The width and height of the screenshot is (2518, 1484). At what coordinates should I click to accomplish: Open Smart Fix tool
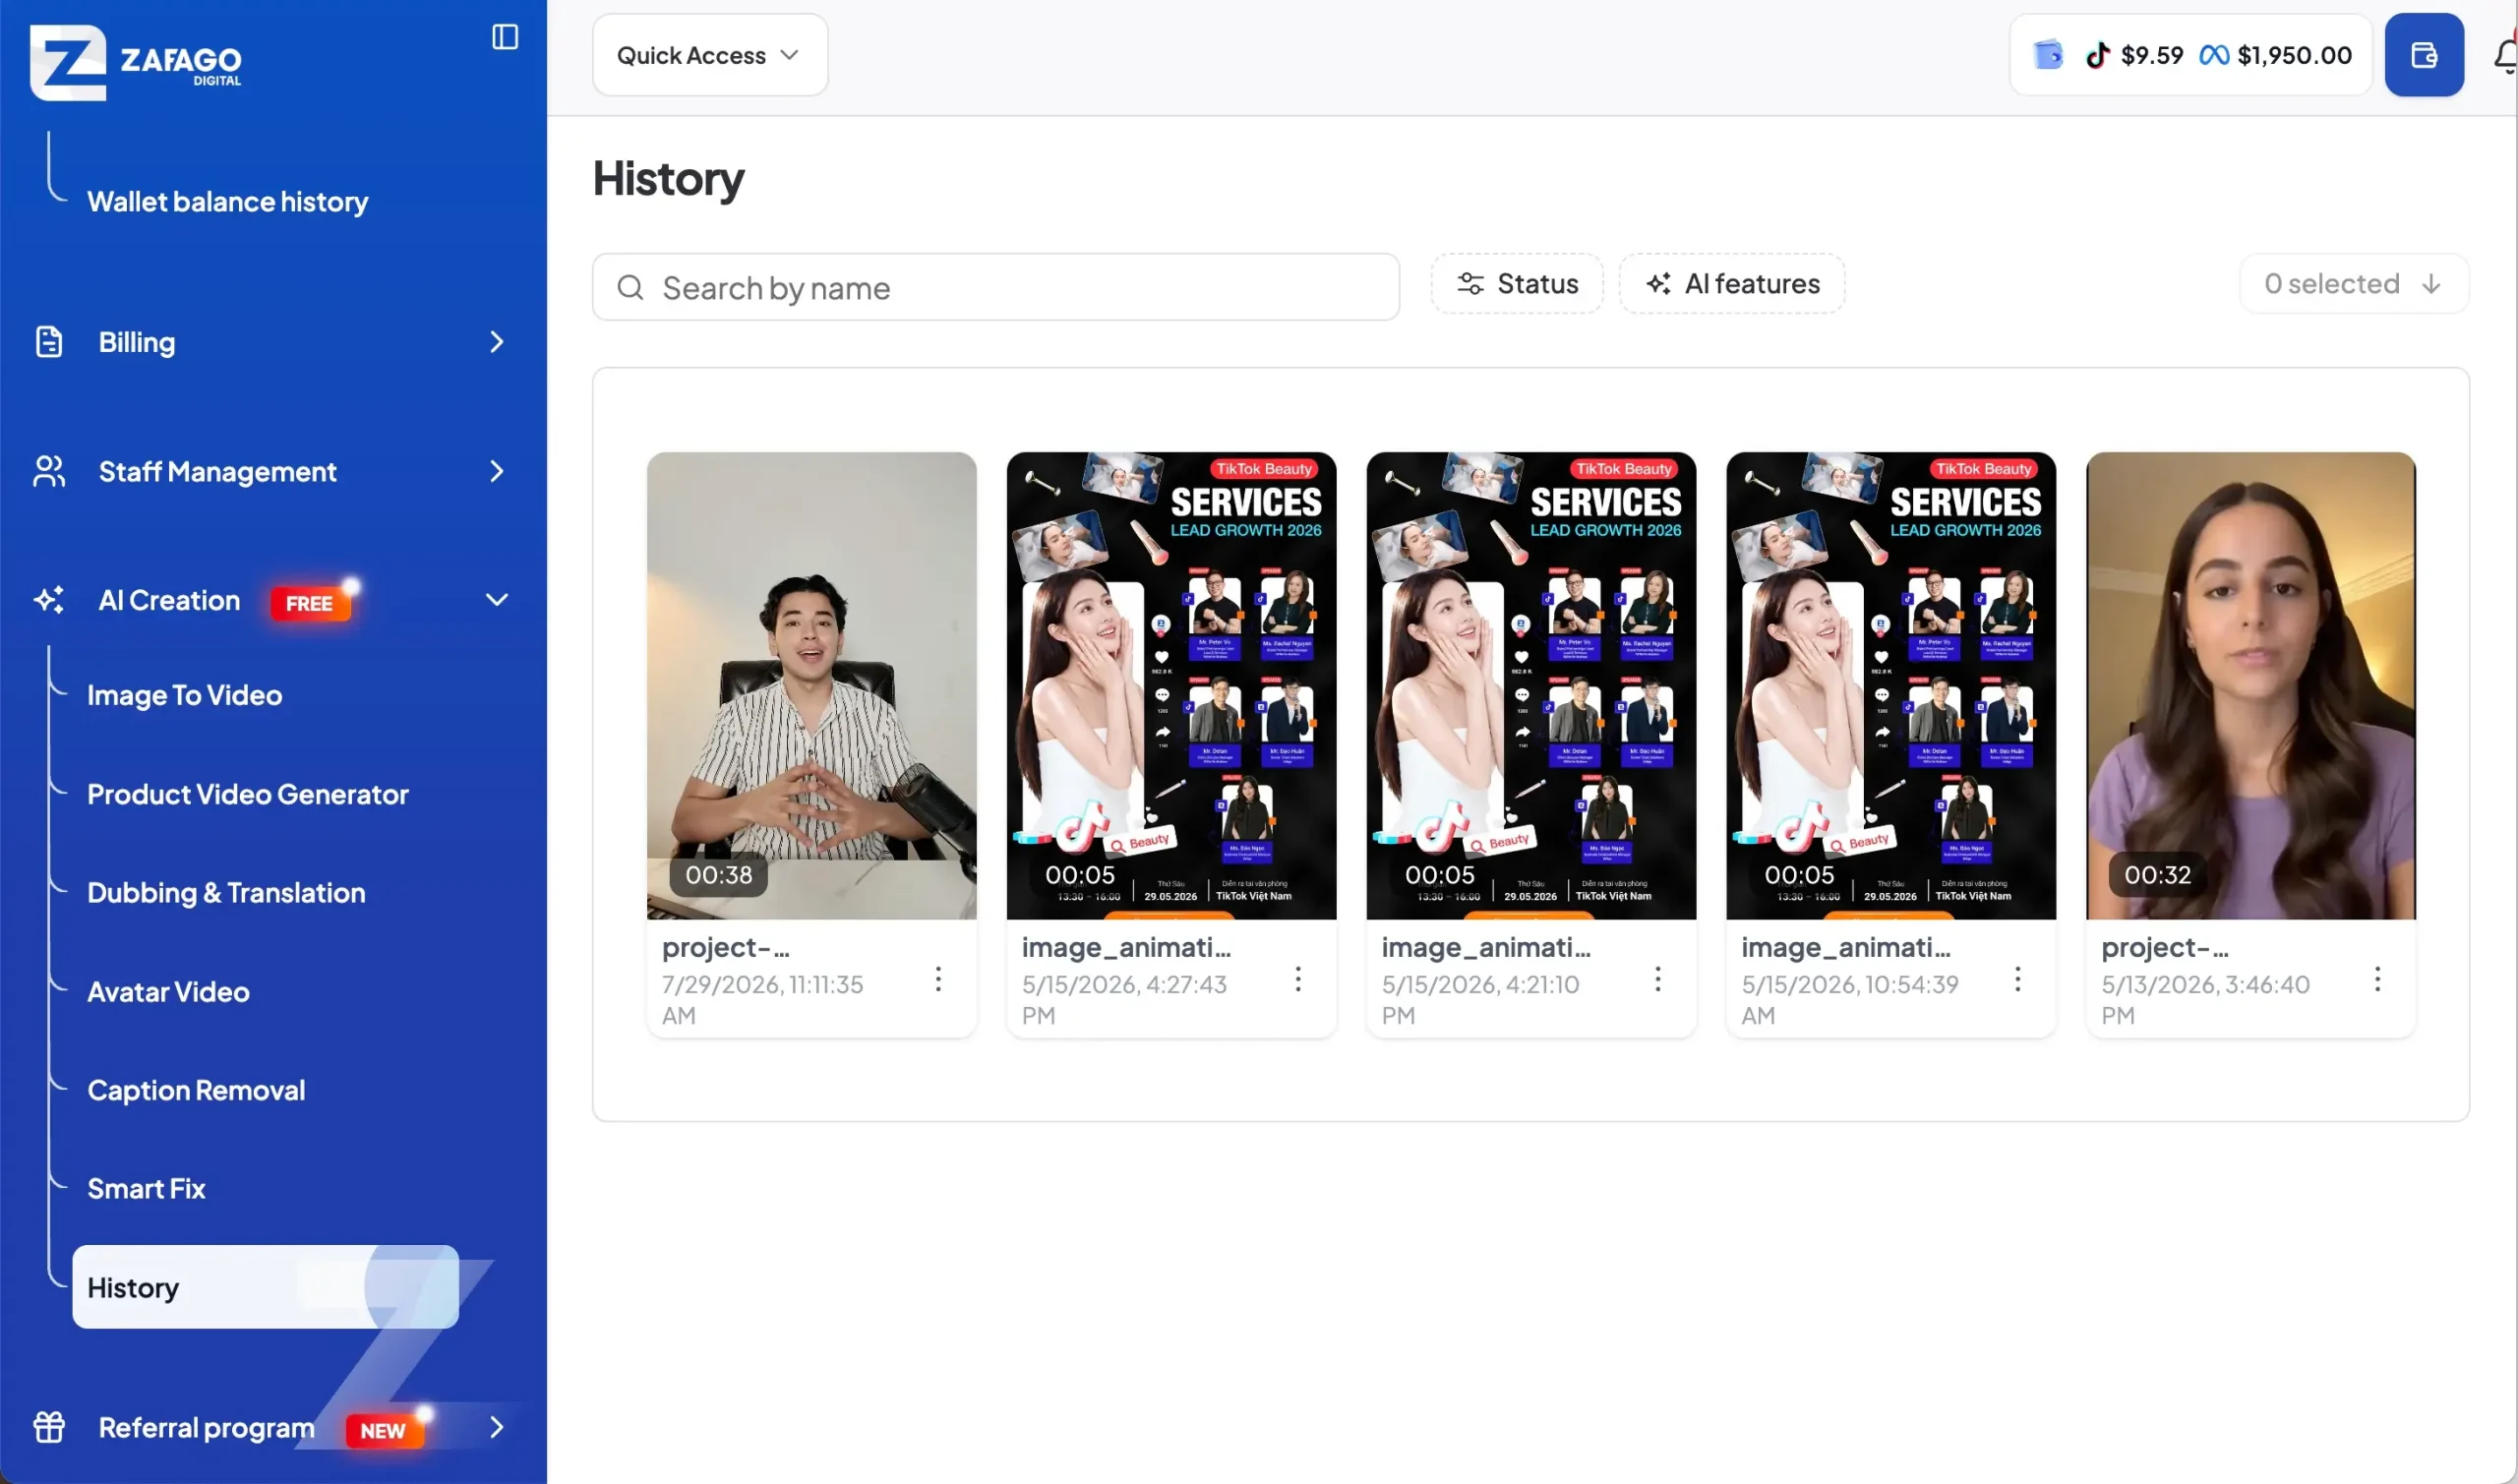pyautogui.click(x=147, y=1189)
